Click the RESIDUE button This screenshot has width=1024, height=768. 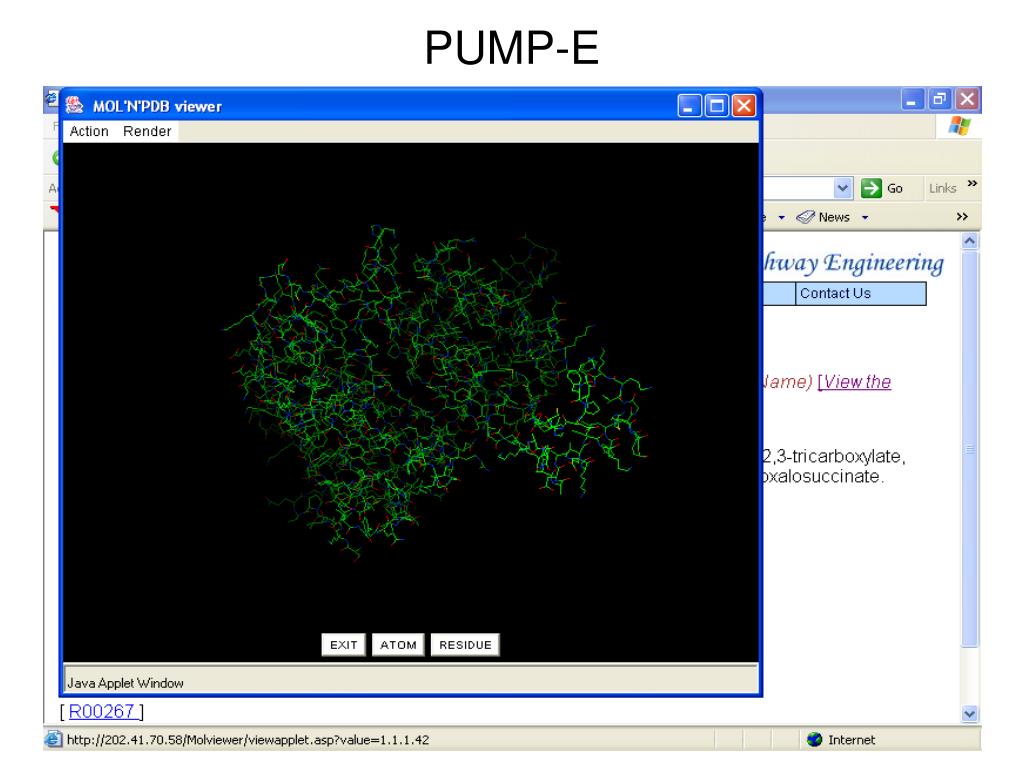[465, 645]
